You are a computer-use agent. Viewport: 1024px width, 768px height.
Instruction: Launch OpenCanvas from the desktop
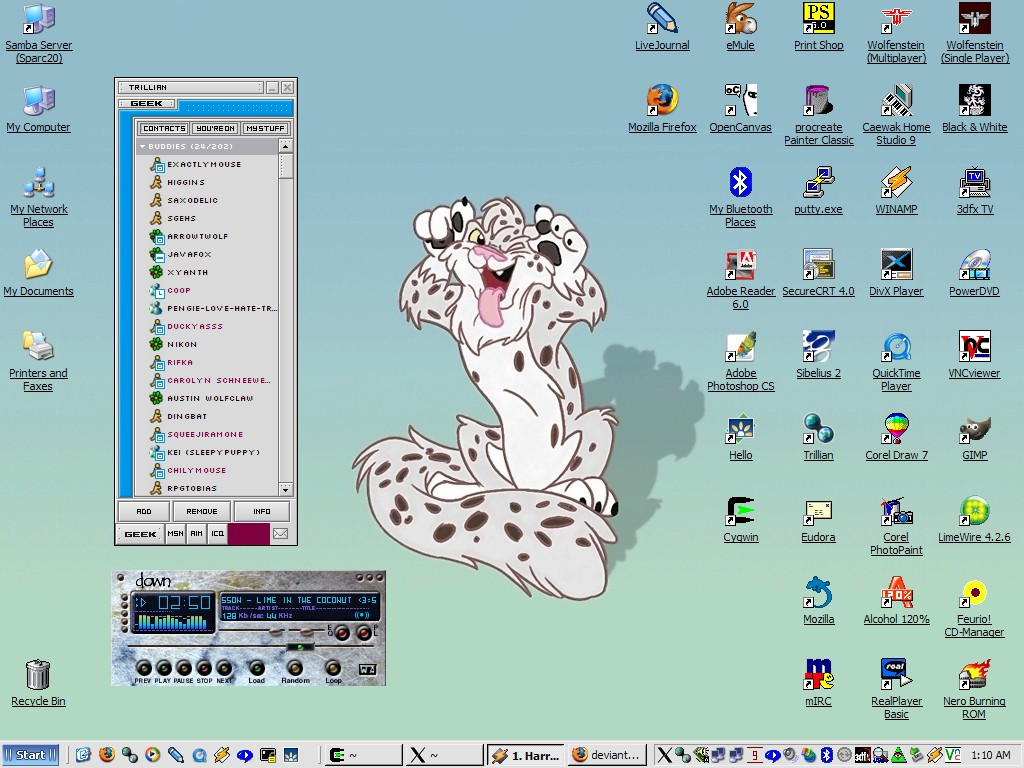click(x=740, y=110)
